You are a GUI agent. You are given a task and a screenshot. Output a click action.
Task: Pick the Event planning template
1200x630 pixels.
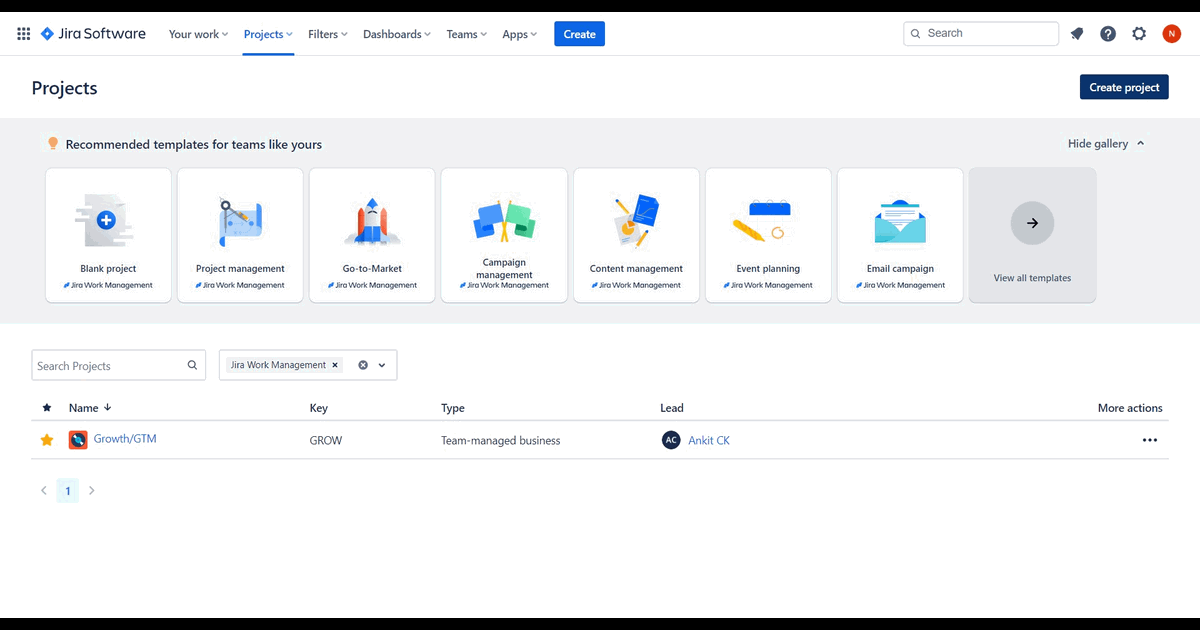(768, 235)
